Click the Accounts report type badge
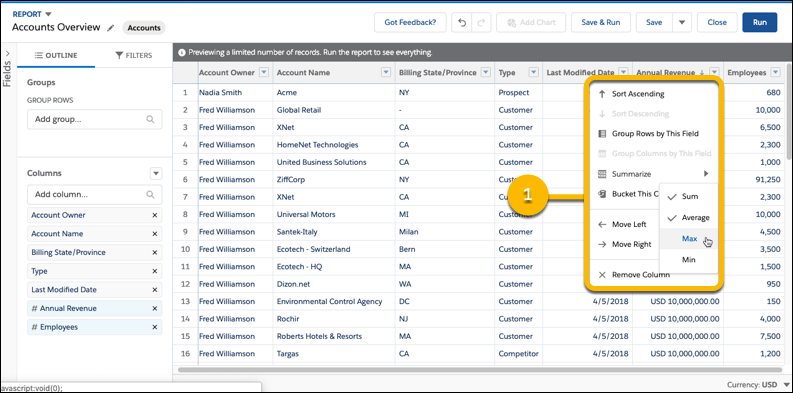This screenshot has height=393, width=793. pos(144,28)
